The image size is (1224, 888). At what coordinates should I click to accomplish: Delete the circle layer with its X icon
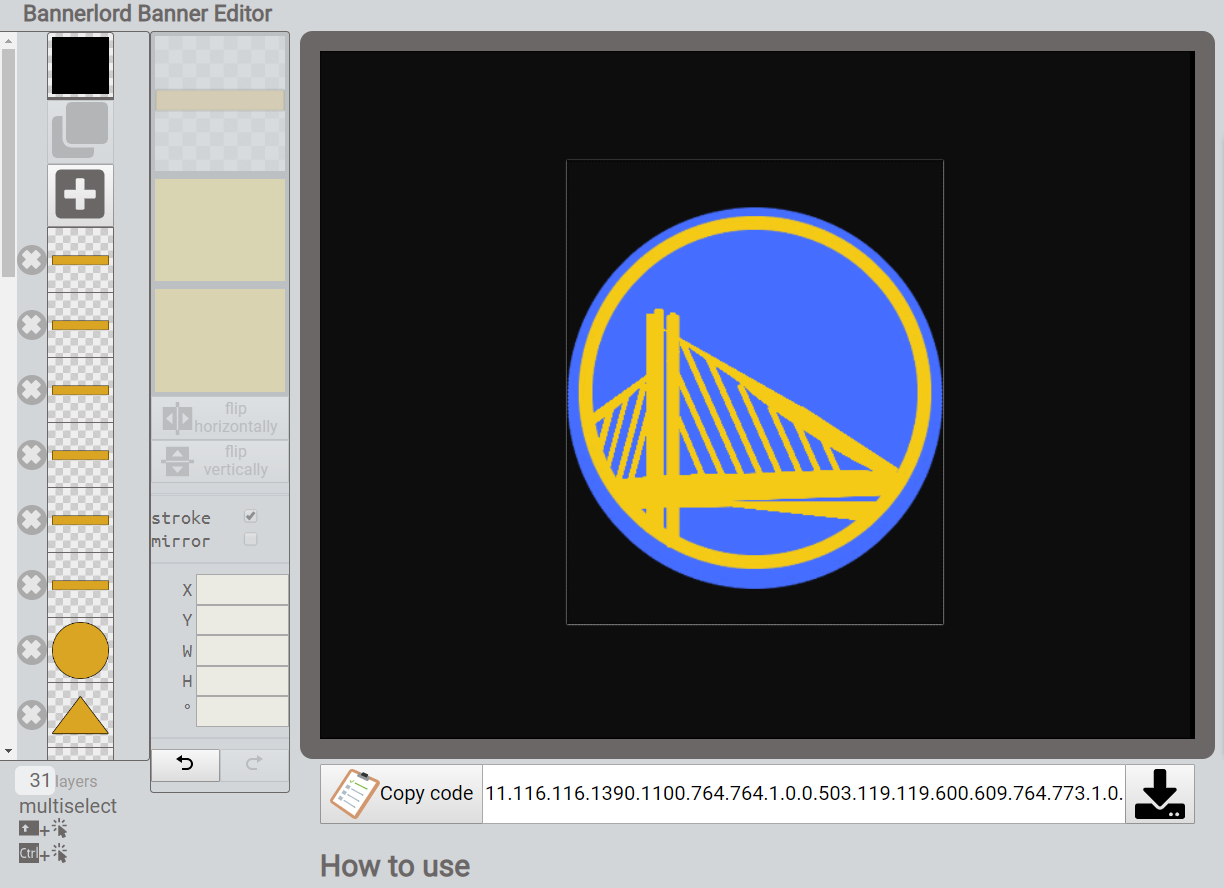click(x=32, y=650)
